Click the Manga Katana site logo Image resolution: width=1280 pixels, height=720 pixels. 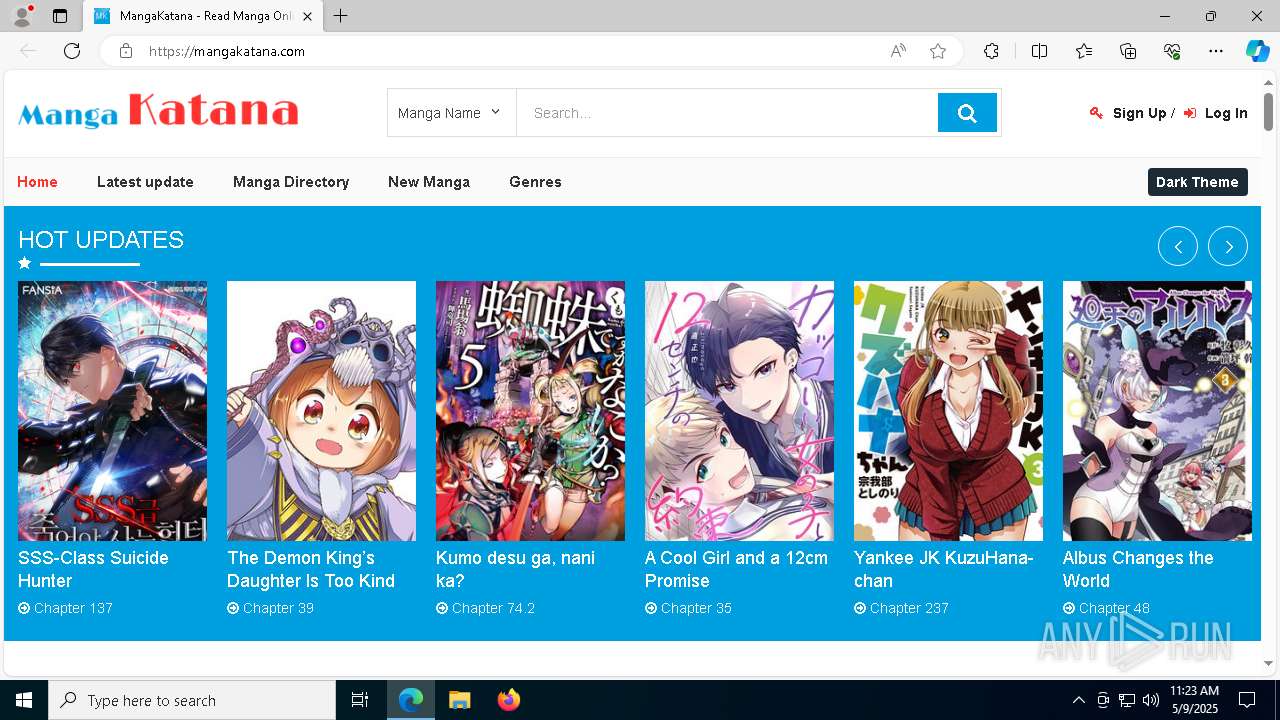pos(158,112)
